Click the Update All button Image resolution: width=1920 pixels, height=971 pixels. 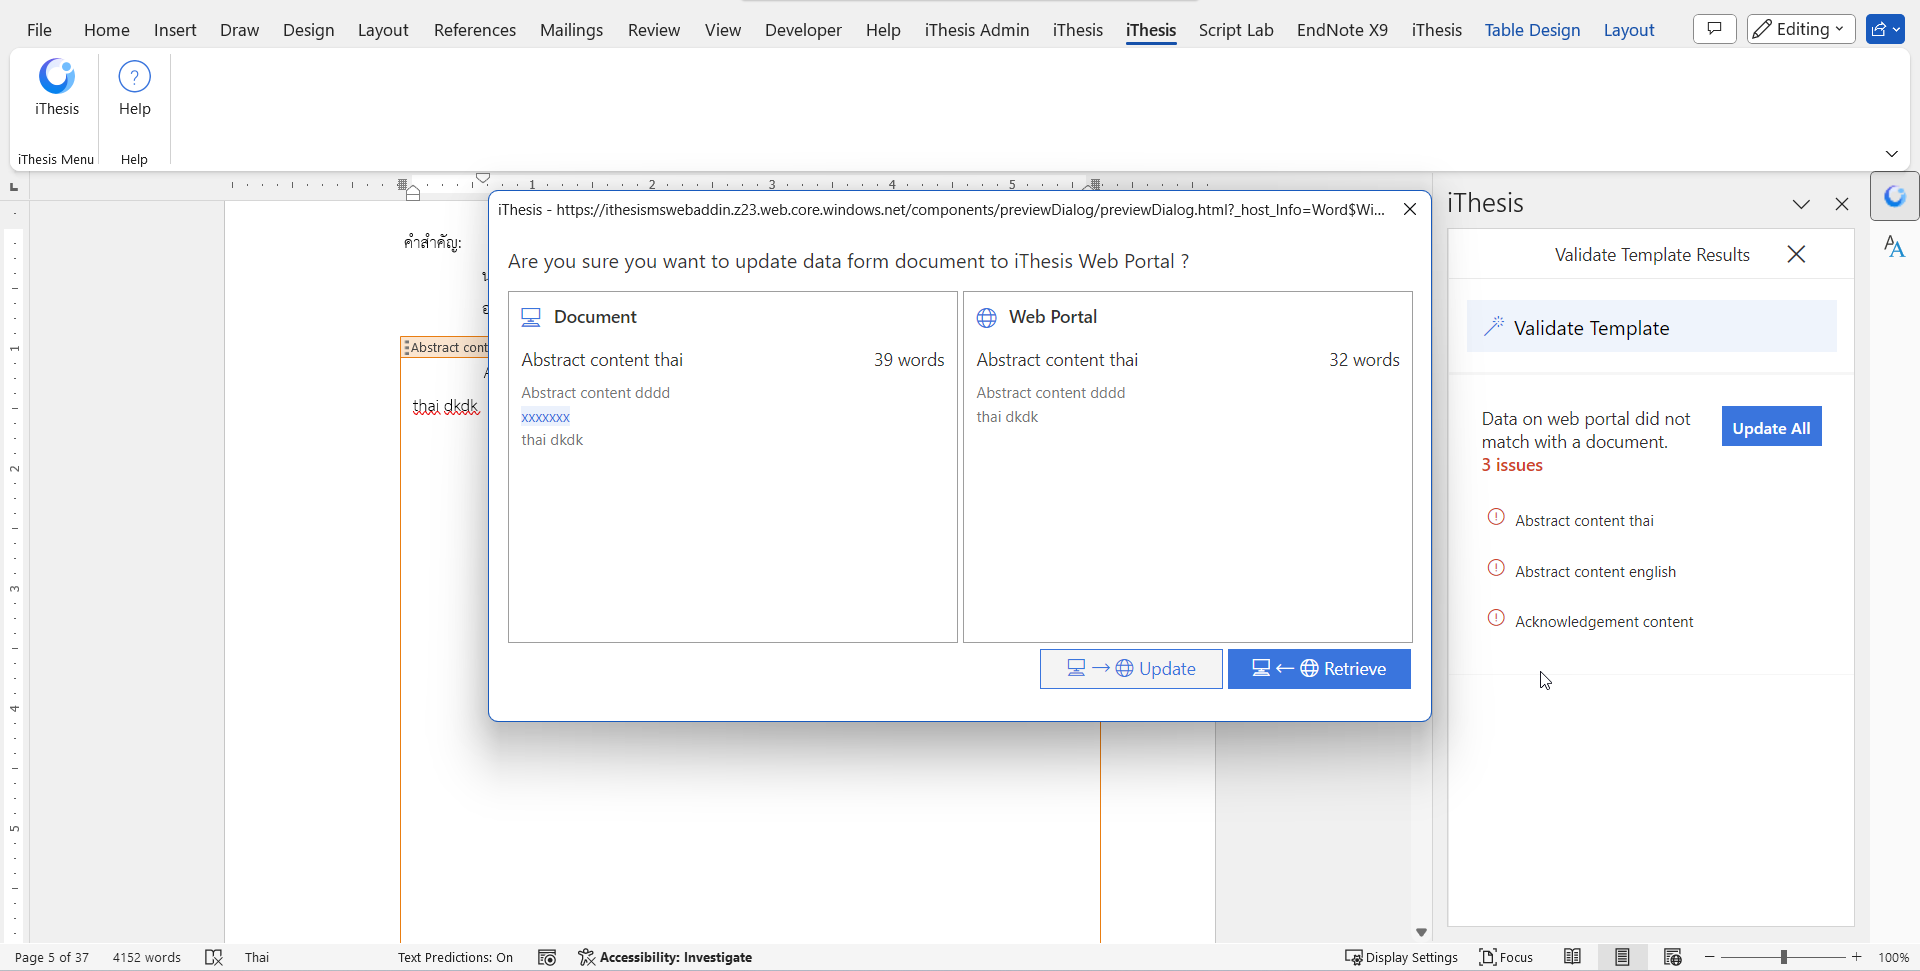coord(1771,427)
